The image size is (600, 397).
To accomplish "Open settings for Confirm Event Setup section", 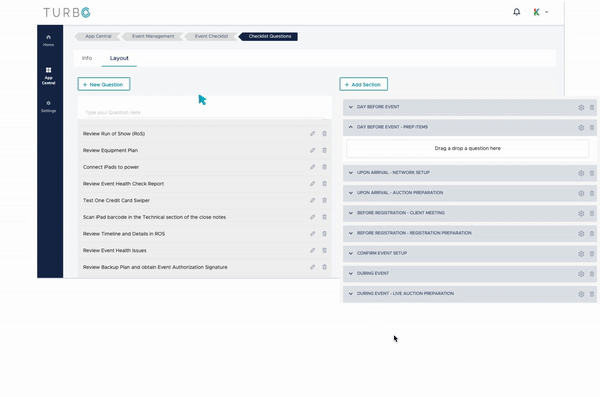I will click(581, 254).
